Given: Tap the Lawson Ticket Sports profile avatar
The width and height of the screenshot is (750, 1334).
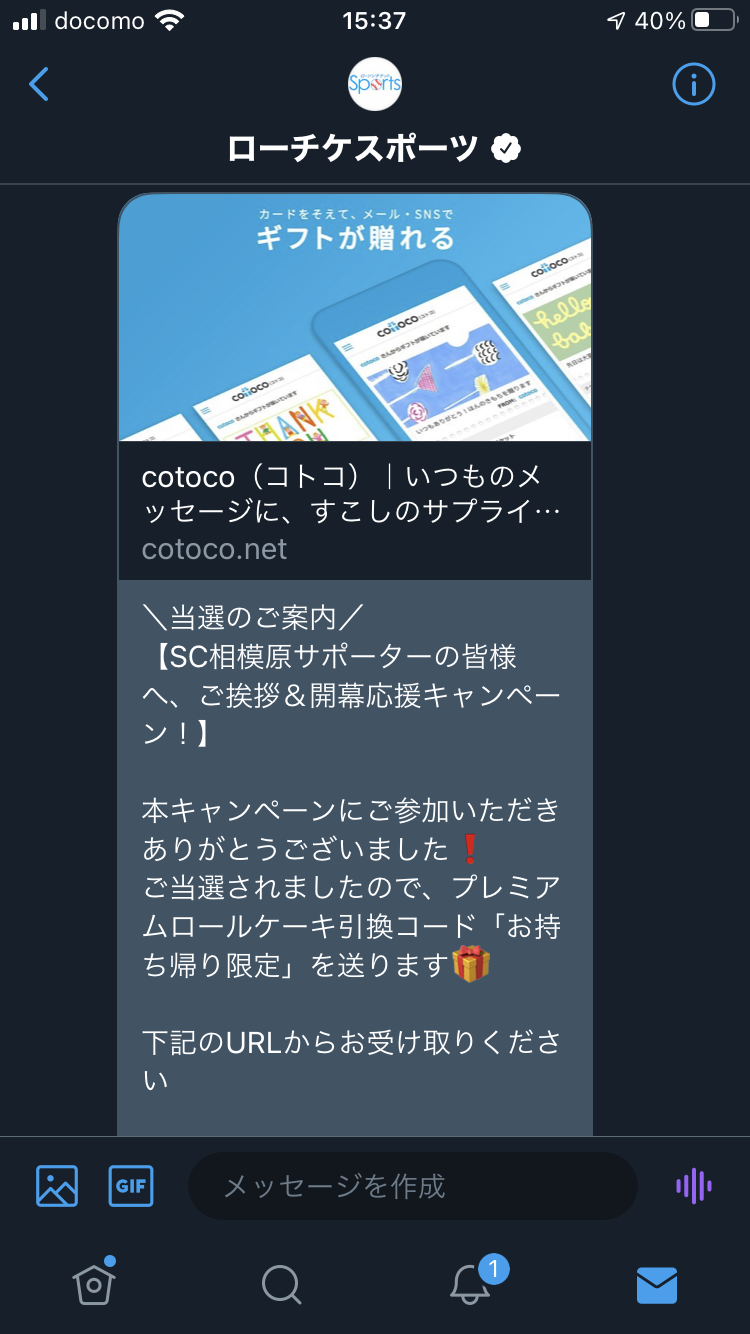Looking at the screenshot, I should [x=375, y=84].
